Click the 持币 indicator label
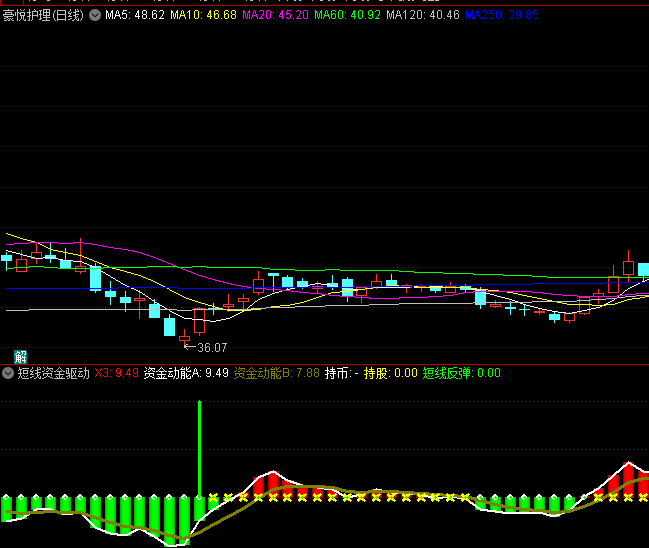The width and height of the screenshot is (649, 548). [x=341, y=373]
